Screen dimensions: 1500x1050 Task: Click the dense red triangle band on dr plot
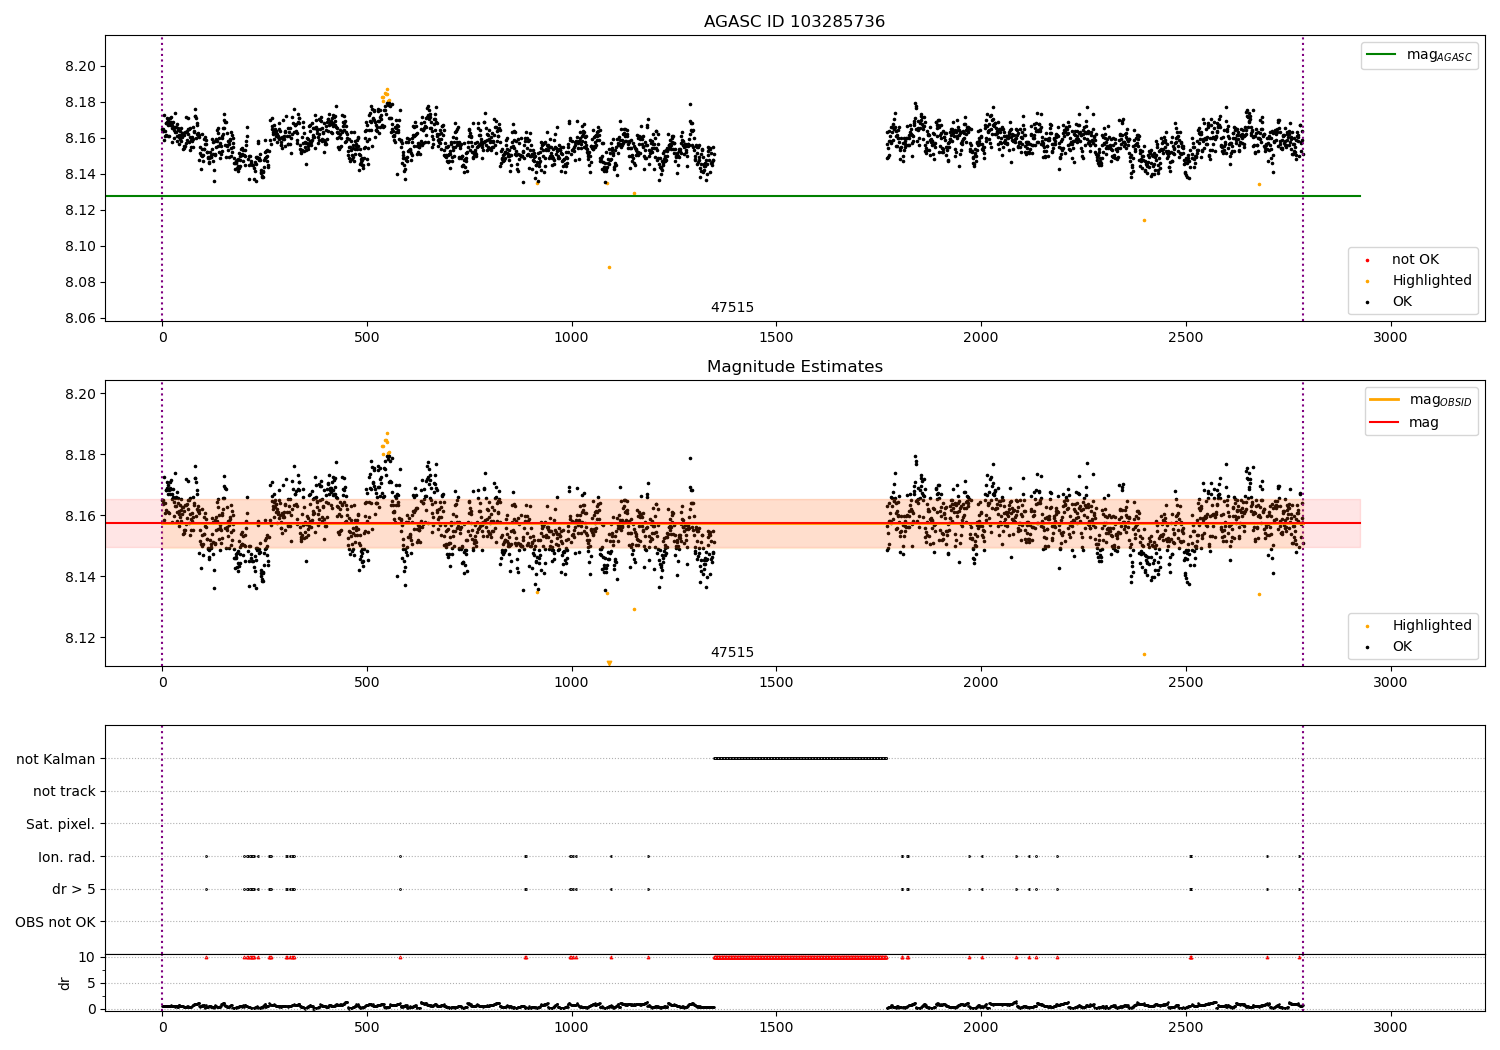(800, 957)
